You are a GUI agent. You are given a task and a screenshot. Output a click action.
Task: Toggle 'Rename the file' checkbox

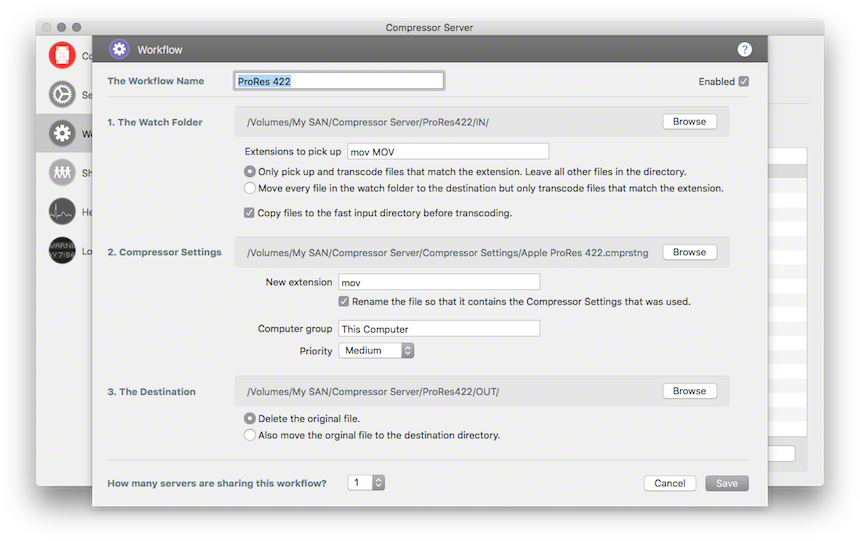pyautogui.click(x=343, y=301)
